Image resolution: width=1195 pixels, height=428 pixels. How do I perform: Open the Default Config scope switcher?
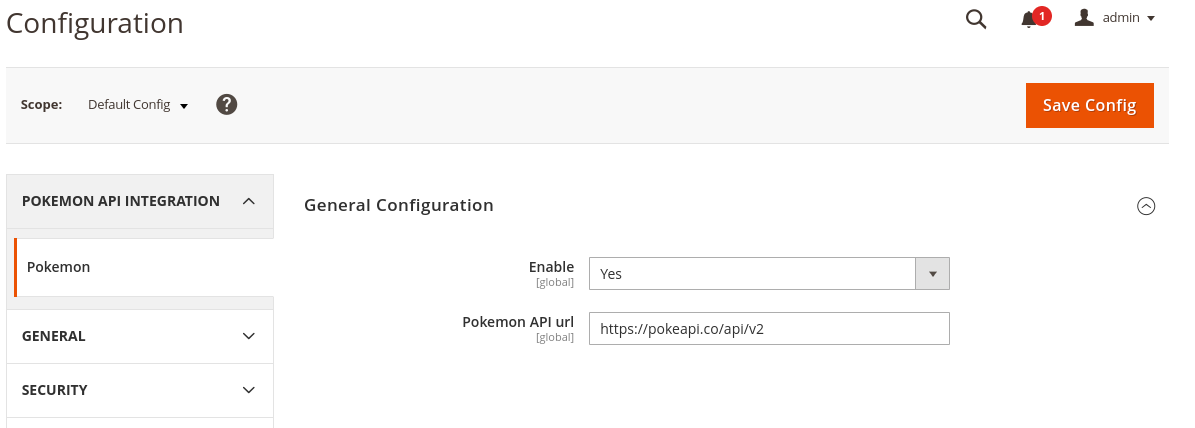pos(129,105)
